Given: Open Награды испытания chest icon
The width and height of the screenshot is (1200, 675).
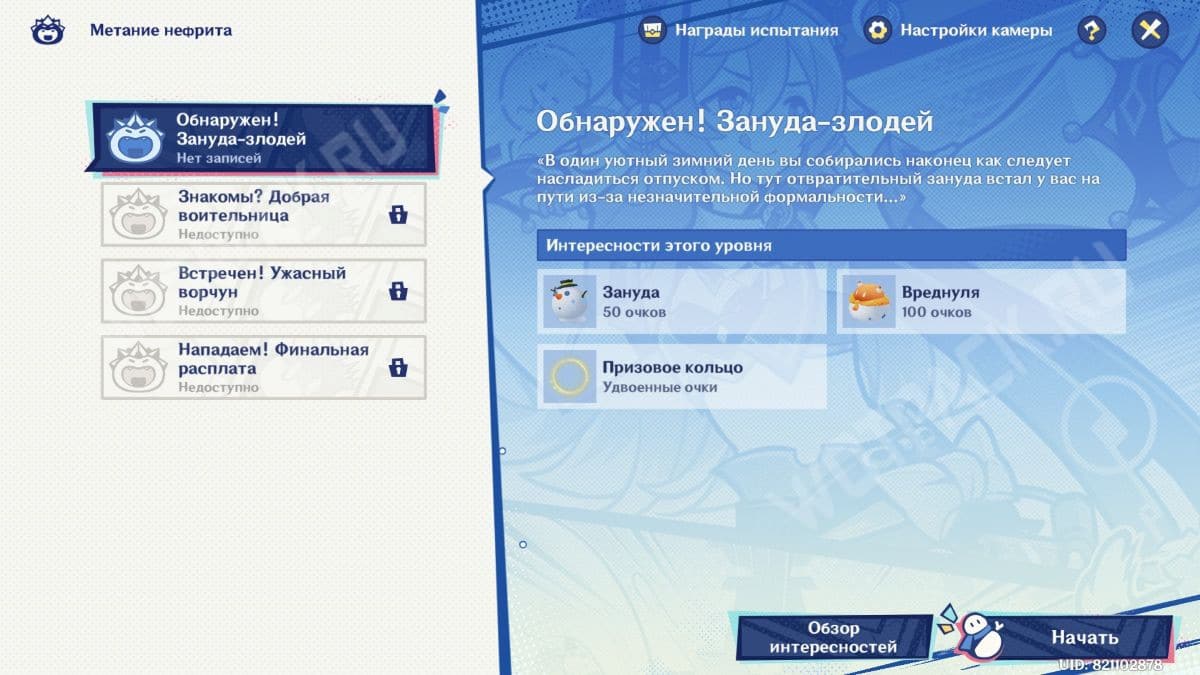Looking at the screenshot, I should (x=653, y=30).
